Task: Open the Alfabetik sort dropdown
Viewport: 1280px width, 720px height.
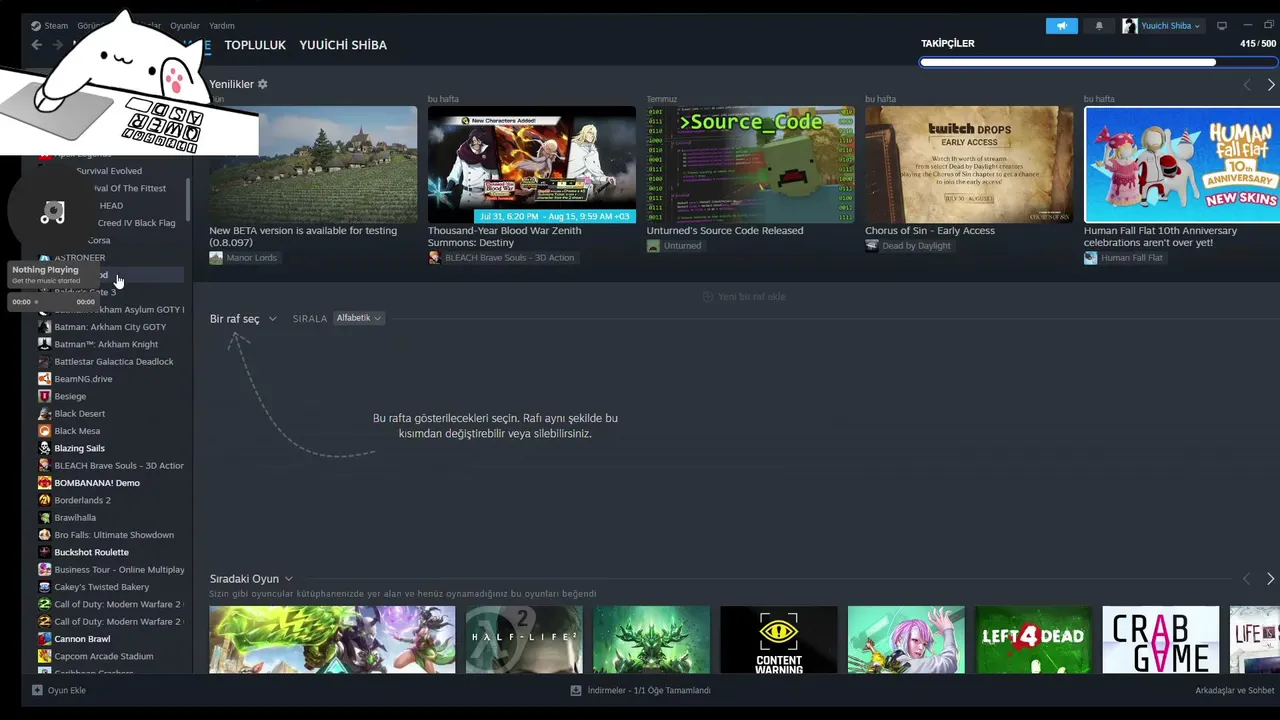Action: 358,318
